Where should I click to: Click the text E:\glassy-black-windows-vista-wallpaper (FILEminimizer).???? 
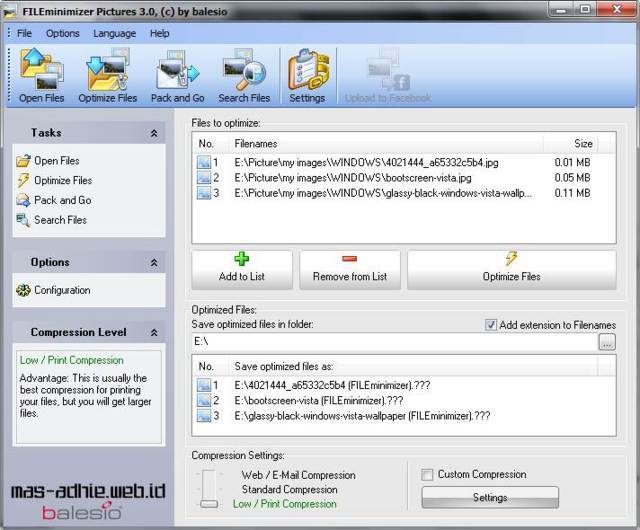[362, 416]
